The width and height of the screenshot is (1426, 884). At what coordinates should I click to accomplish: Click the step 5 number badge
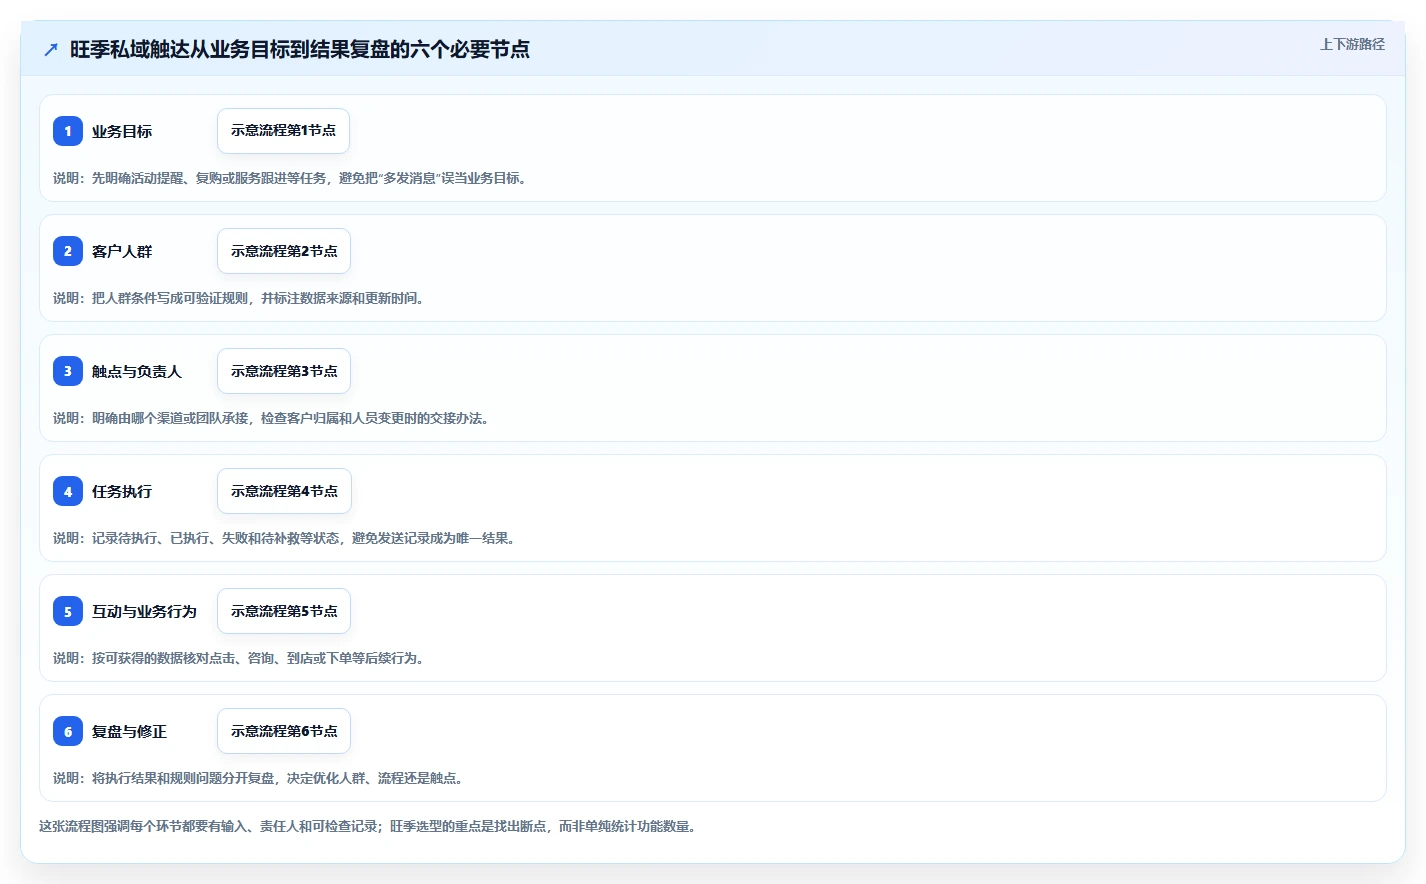click(68, 611)
